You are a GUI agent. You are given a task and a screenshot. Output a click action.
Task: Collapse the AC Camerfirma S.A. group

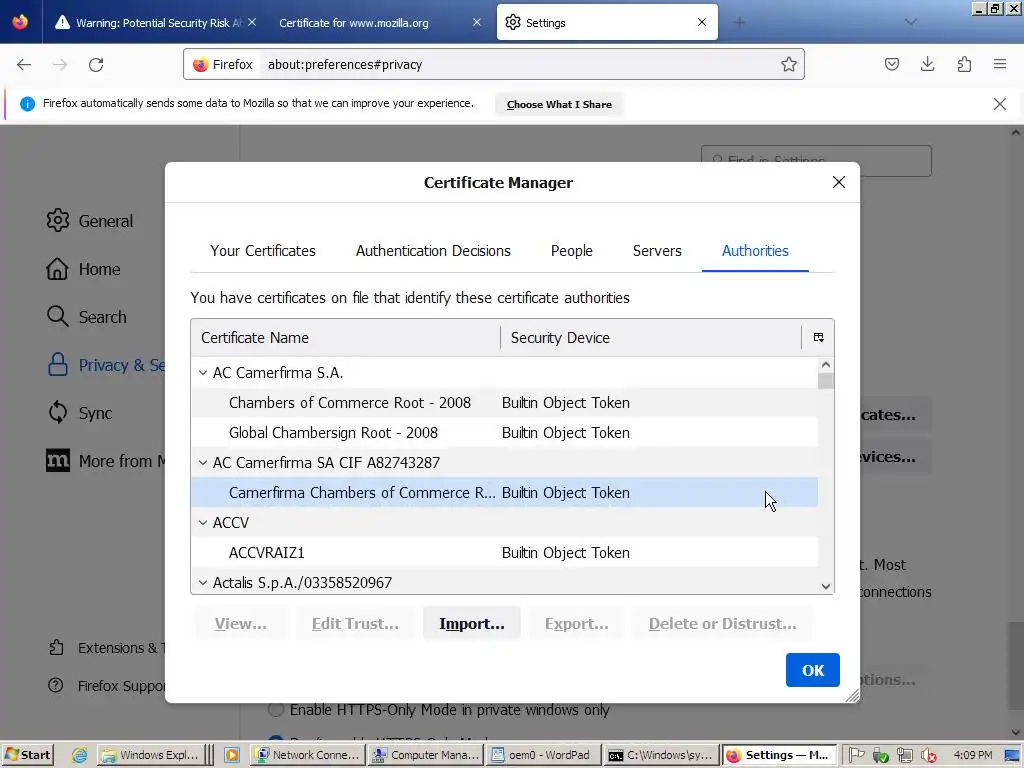tap(202, 373)
